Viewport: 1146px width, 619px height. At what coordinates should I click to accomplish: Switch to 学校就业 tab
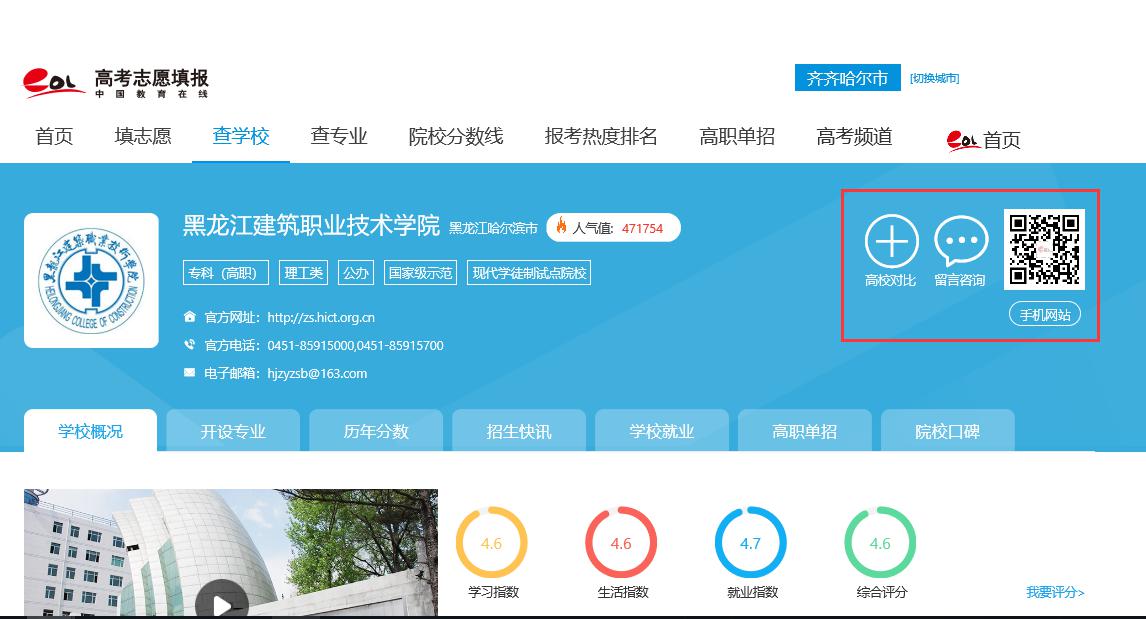(662, 431)
